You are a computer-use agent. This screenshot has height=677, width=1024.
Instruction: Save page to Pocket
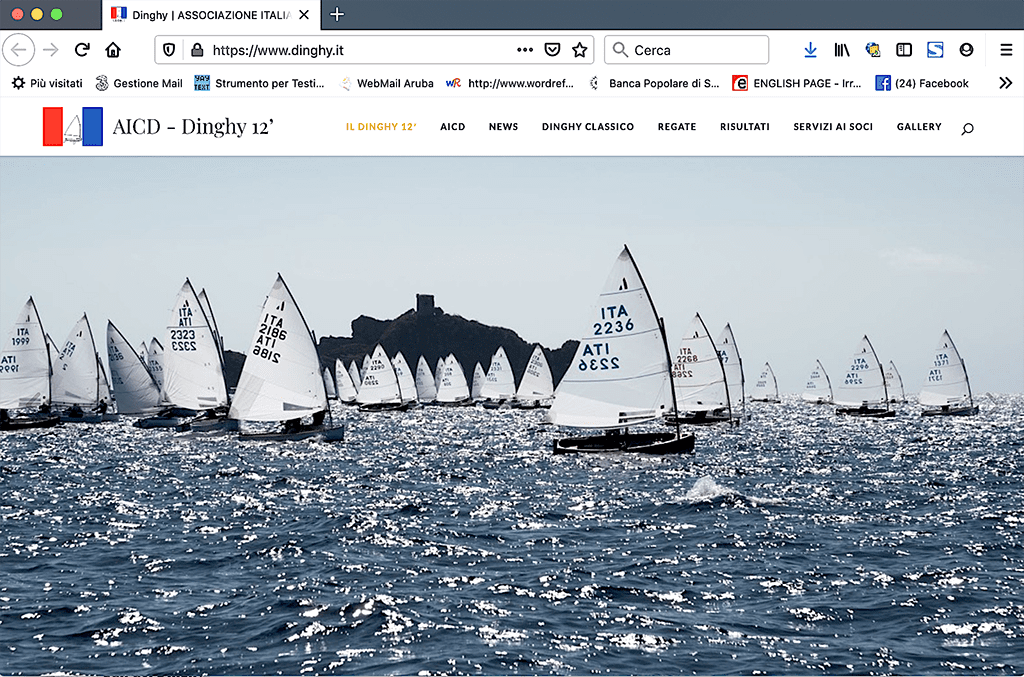tap(552, 50)
